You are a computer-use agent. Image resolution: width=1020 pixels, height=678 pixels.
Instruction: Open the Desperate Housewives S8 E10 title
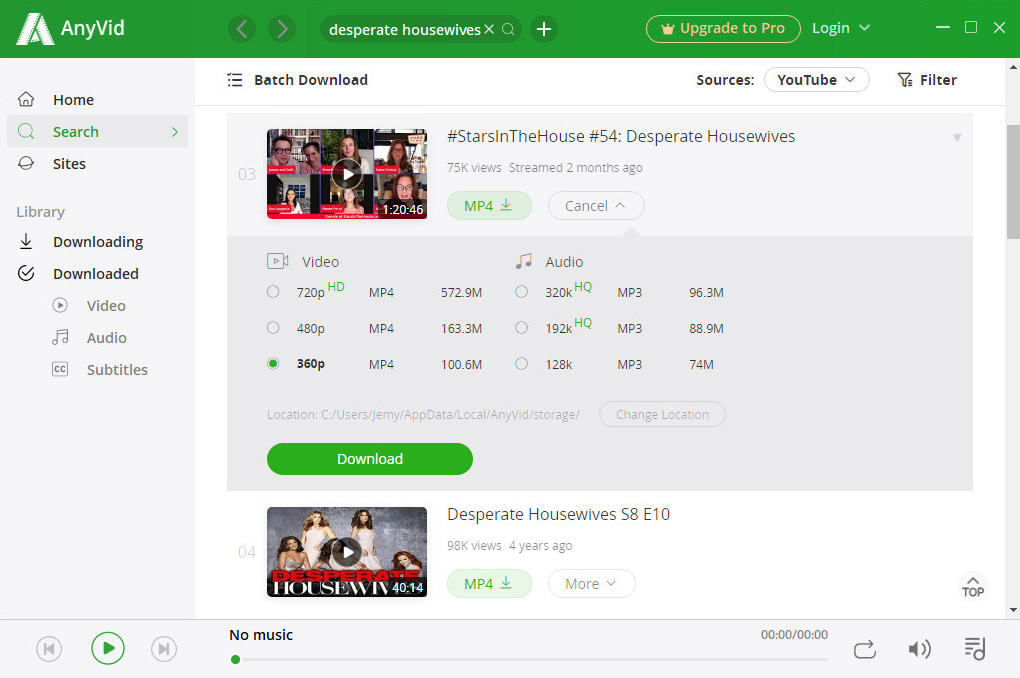pyautogui.click(x=558, y=514)
